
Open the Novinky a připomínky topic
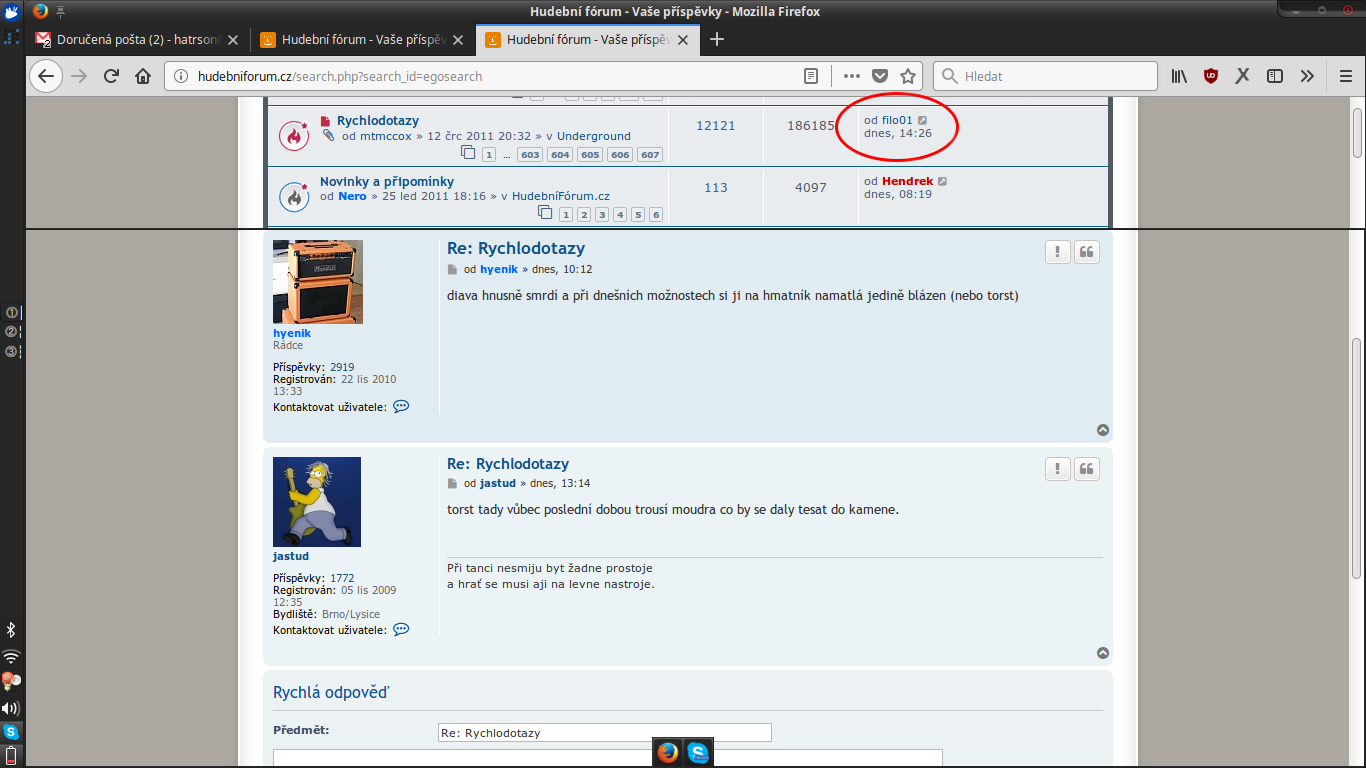coord(387,182)
